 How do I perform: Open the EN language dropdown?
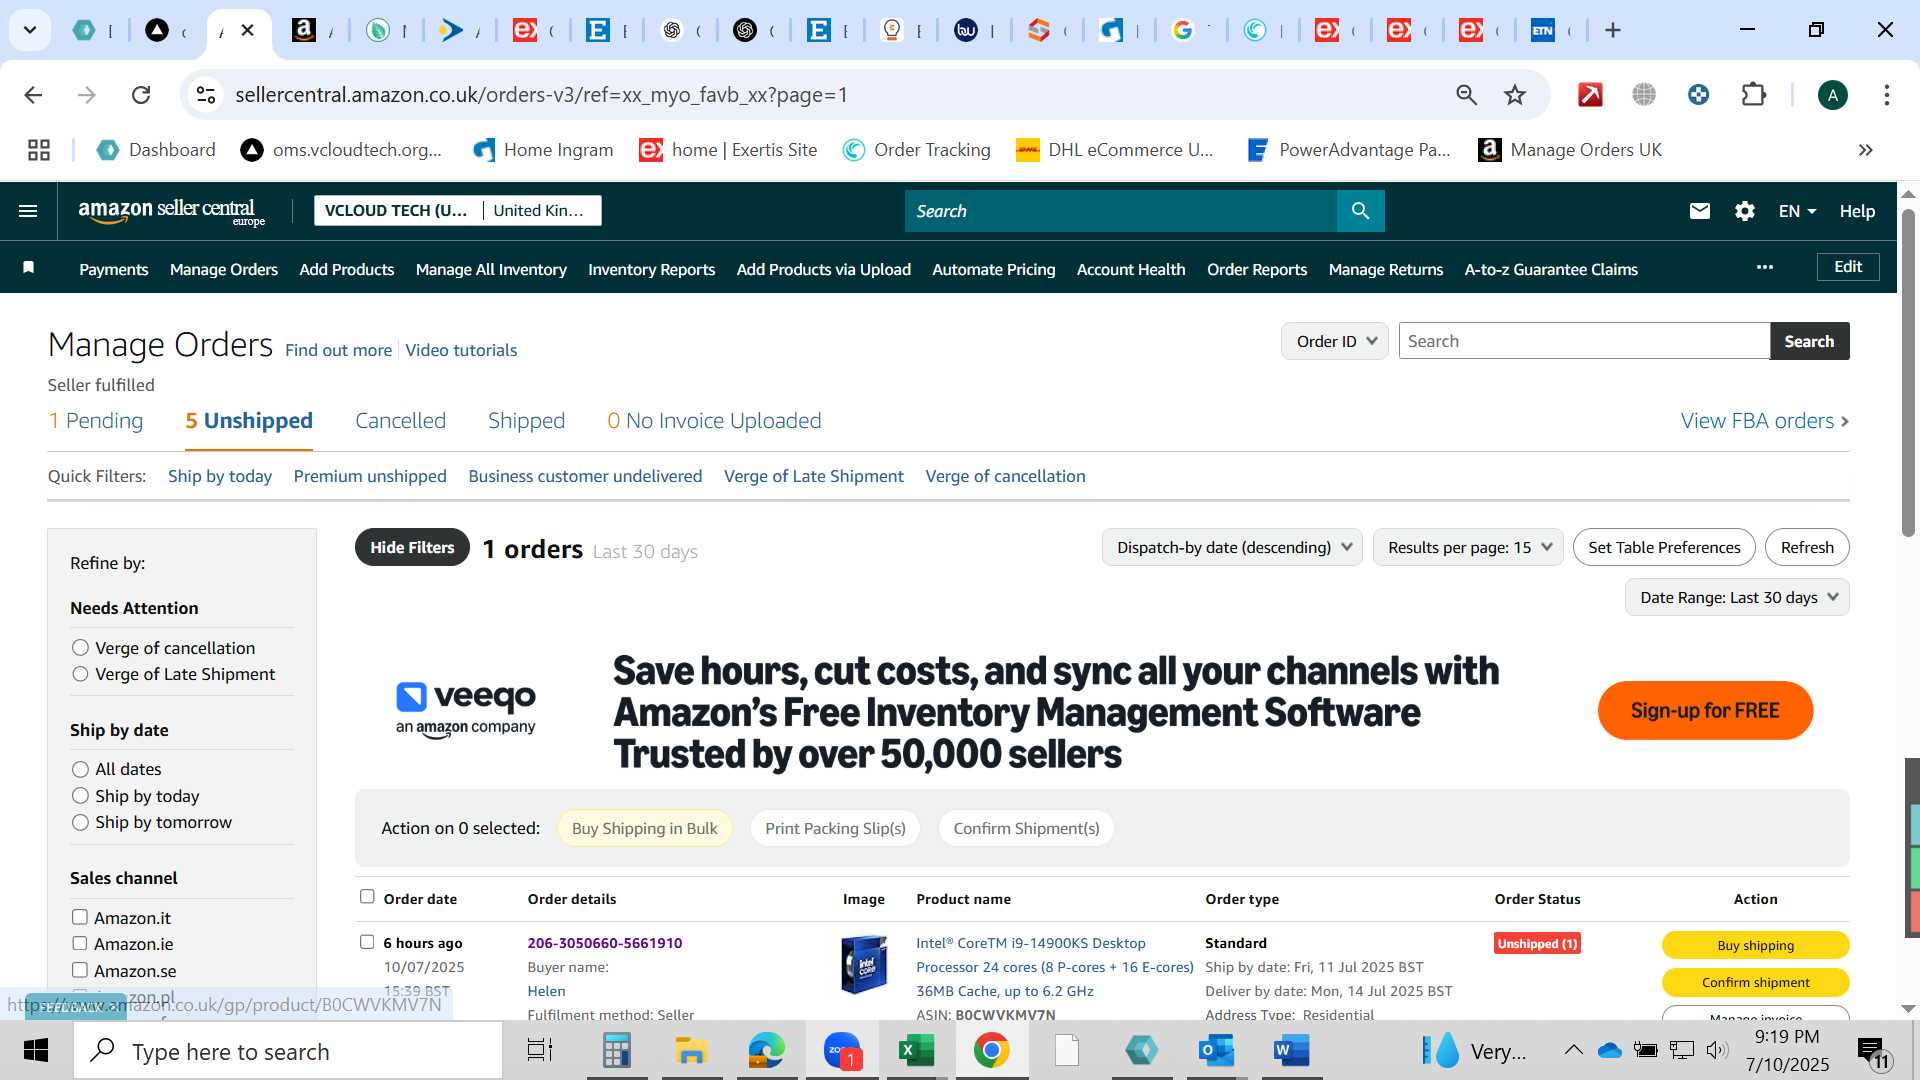(1797, 211)
